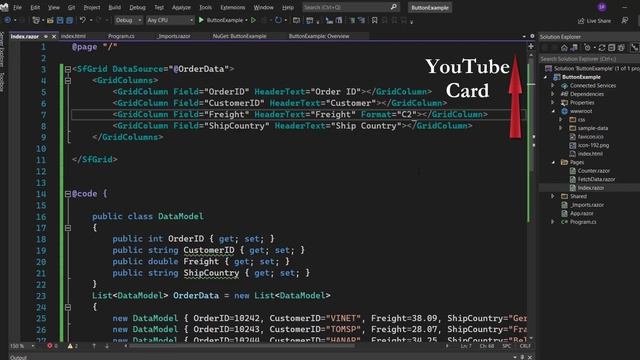Open the Analyze menu
640x360 pixels.
click(181, 7)
